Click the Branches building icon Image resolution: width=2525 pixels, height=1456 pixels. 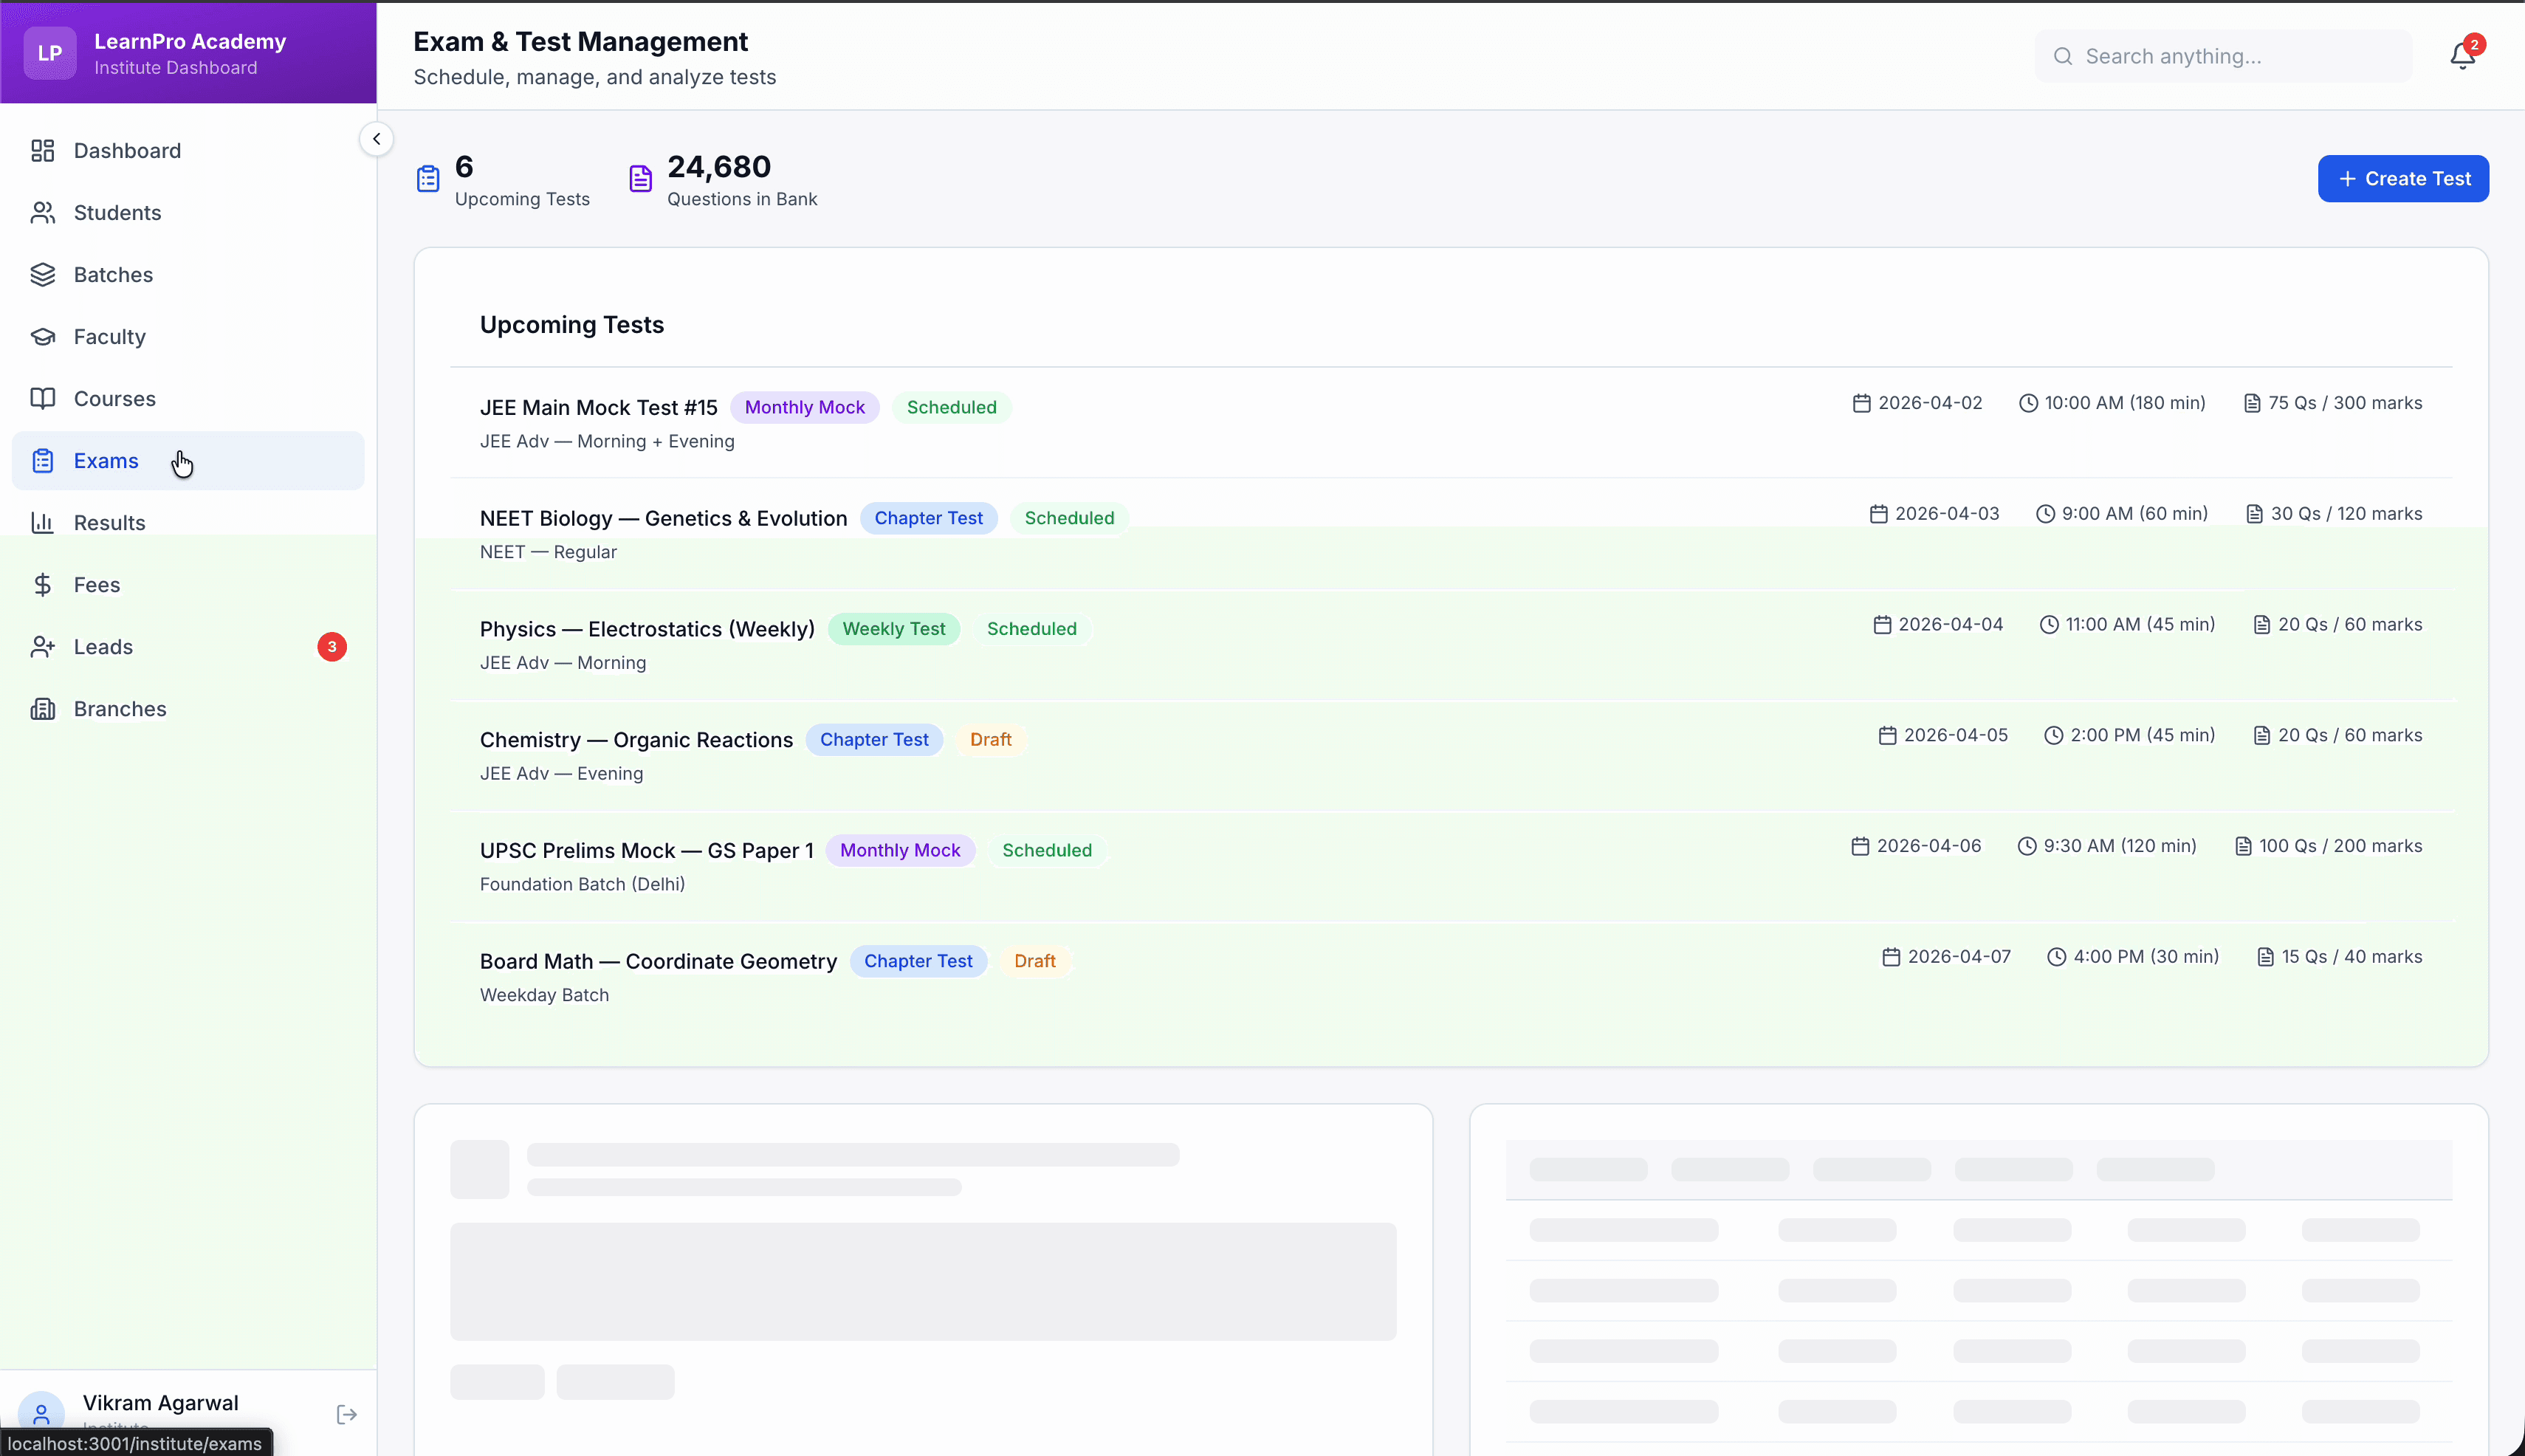[42, 708]
